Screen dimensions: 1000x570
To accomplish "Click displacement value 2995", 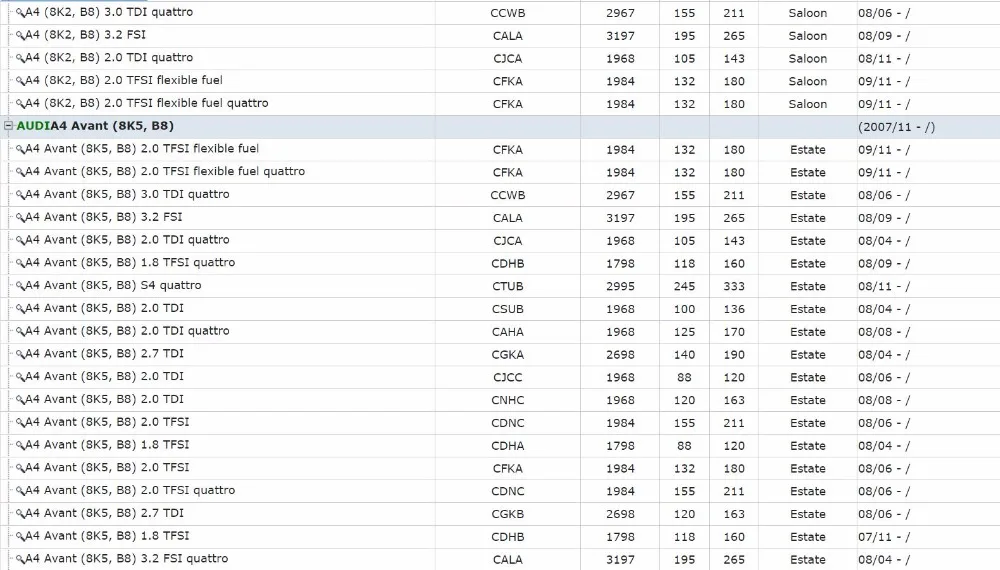I will tap(620, 286).
